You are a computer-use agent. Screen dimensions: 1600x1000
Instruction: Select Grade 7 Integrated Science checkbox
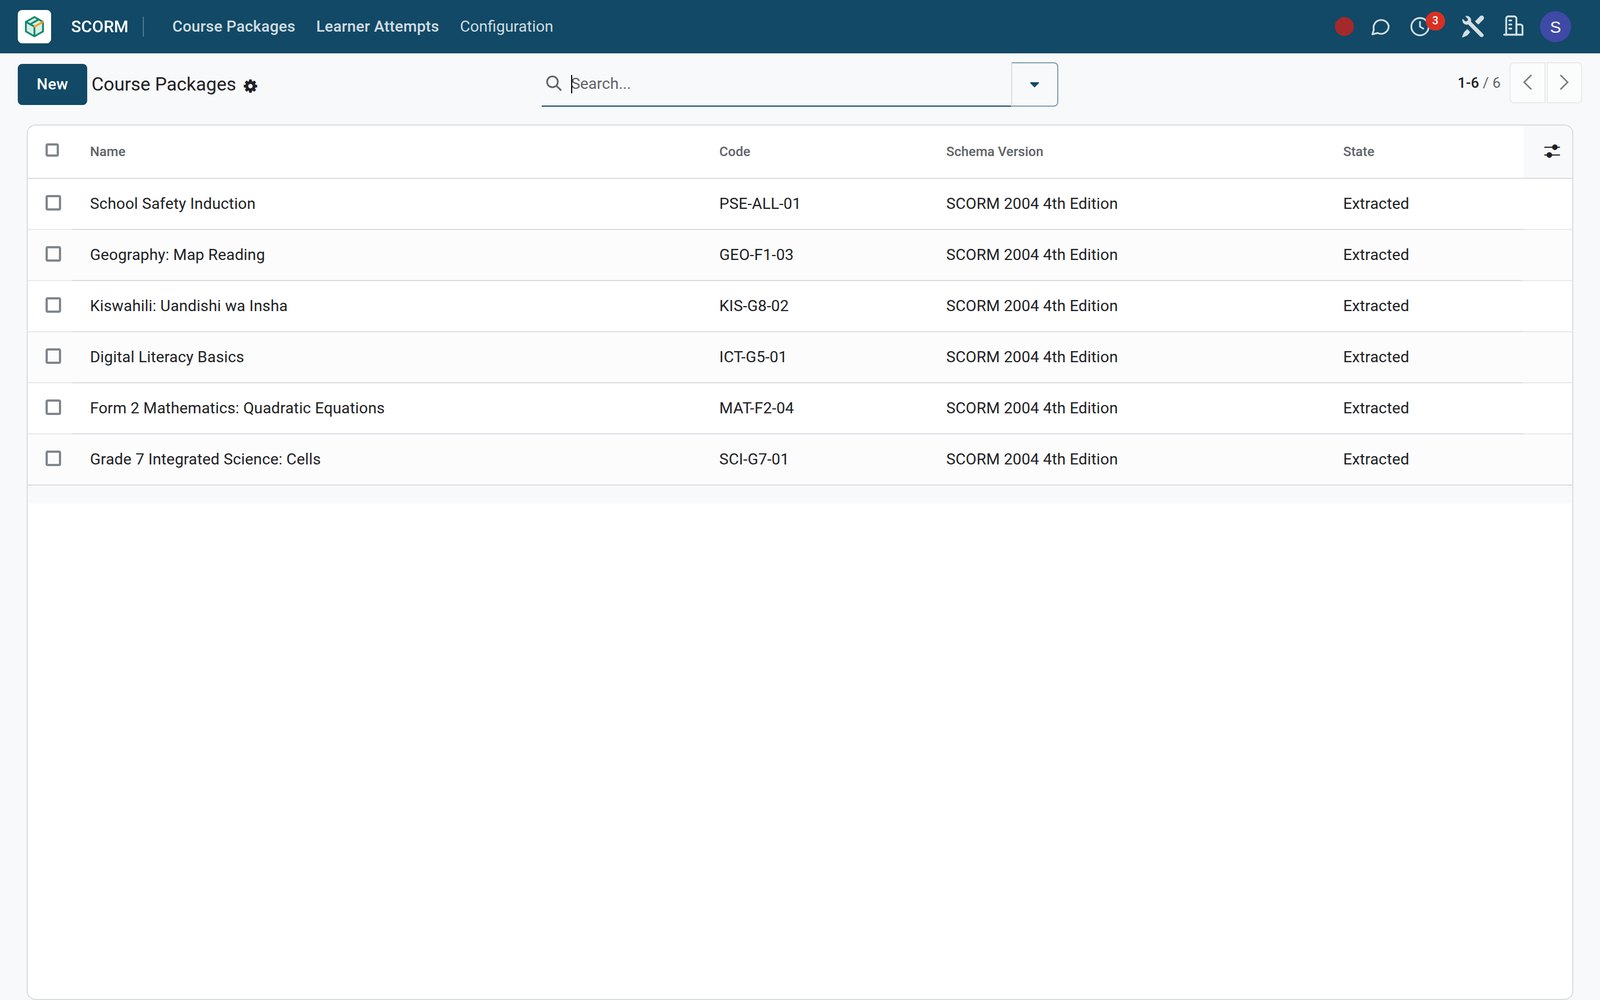[x=53, y=458]
